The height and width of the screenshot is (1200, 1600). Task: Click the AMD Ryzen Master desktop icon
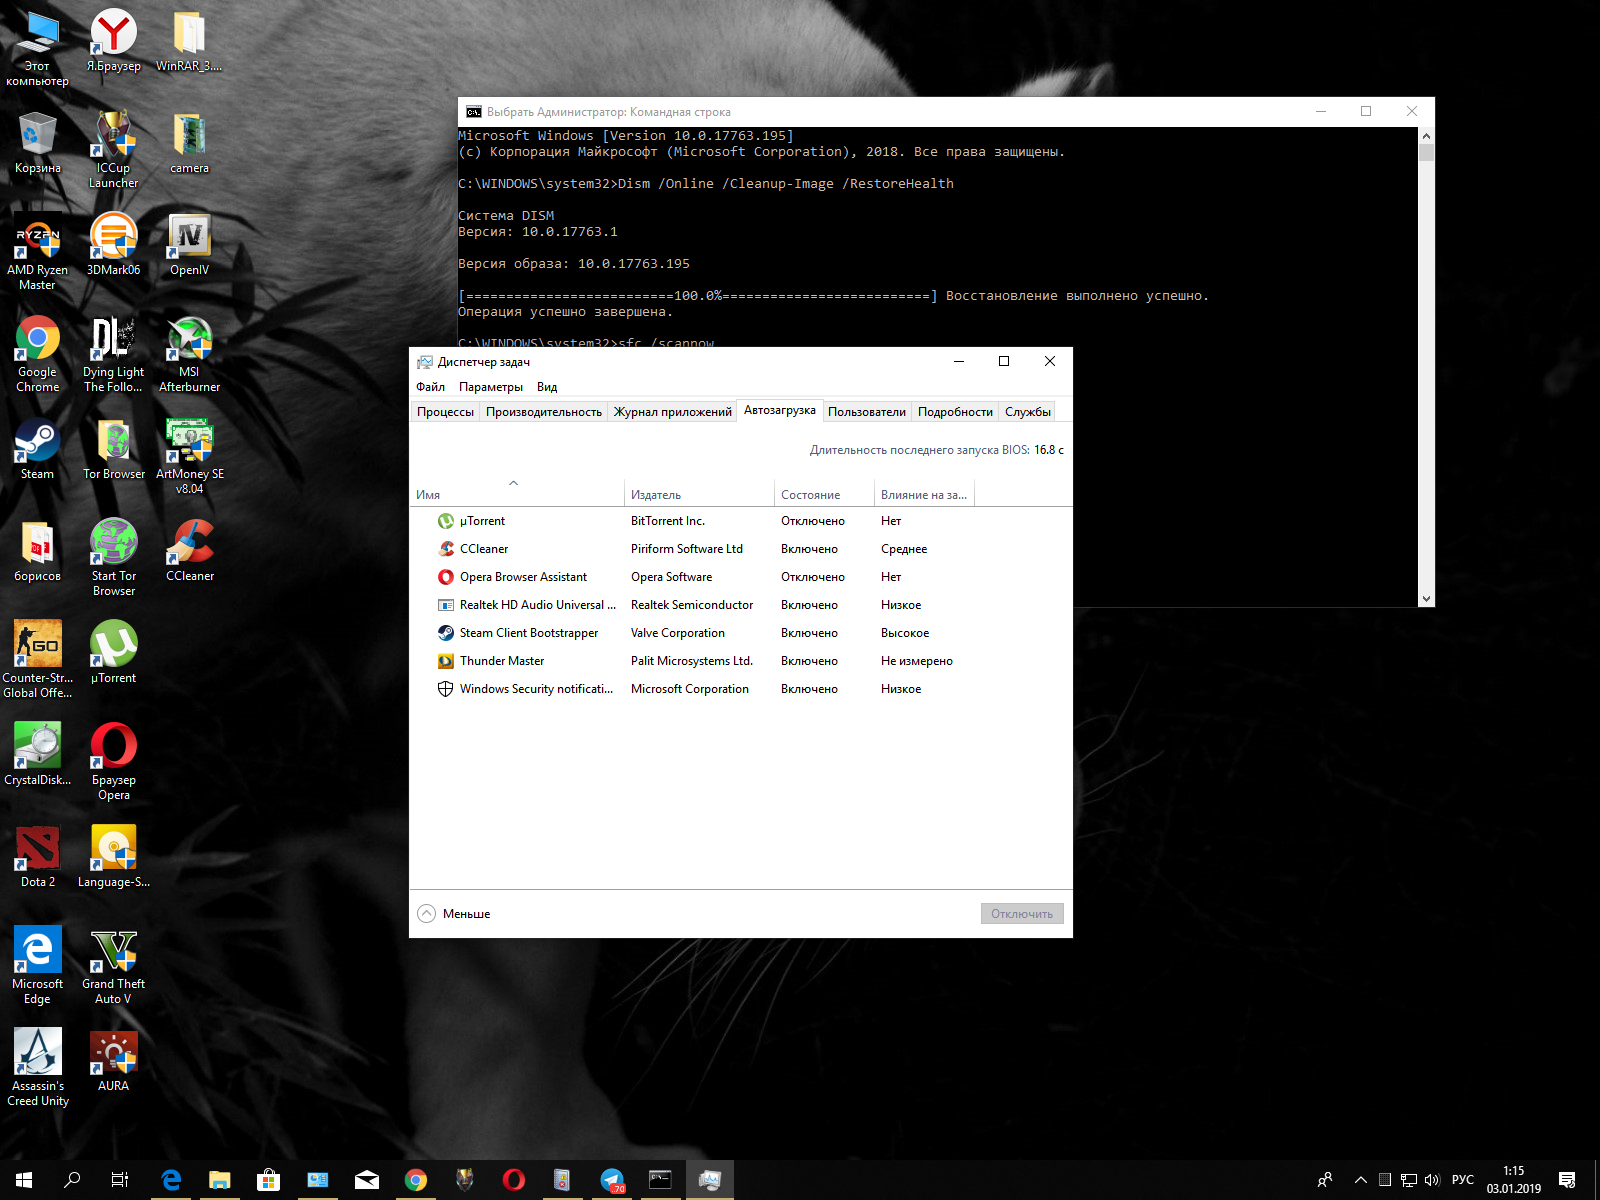coord(38,252)
